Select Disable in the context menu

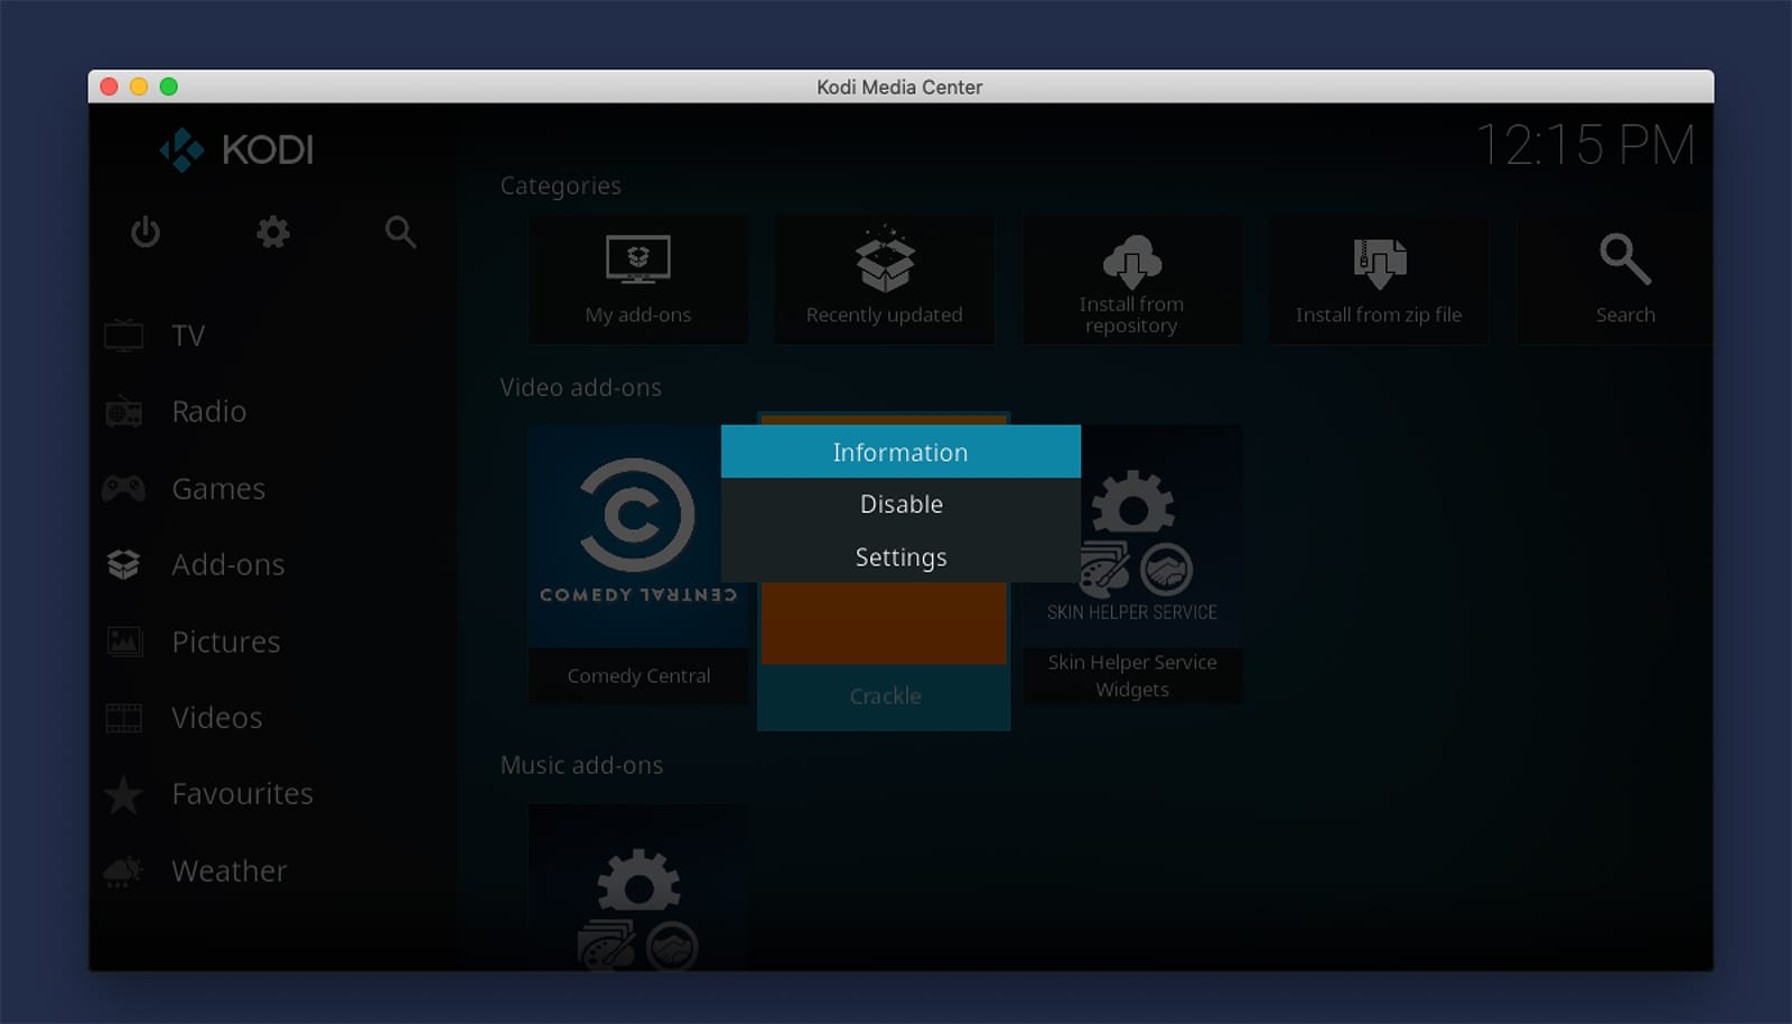tap(900, 504)
